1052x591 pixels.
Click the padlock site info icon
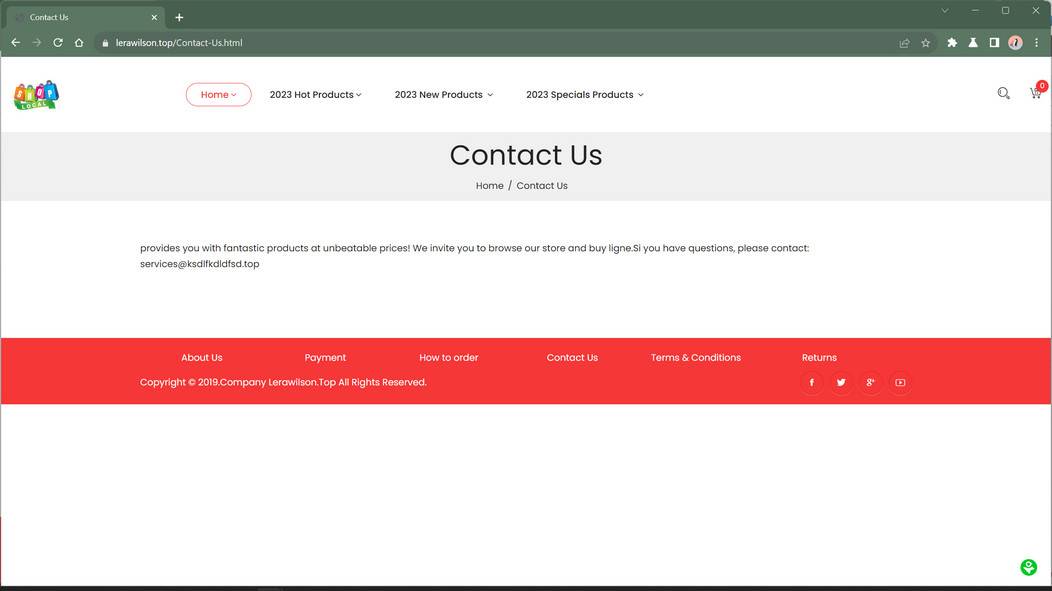click(x=105, y=43)
